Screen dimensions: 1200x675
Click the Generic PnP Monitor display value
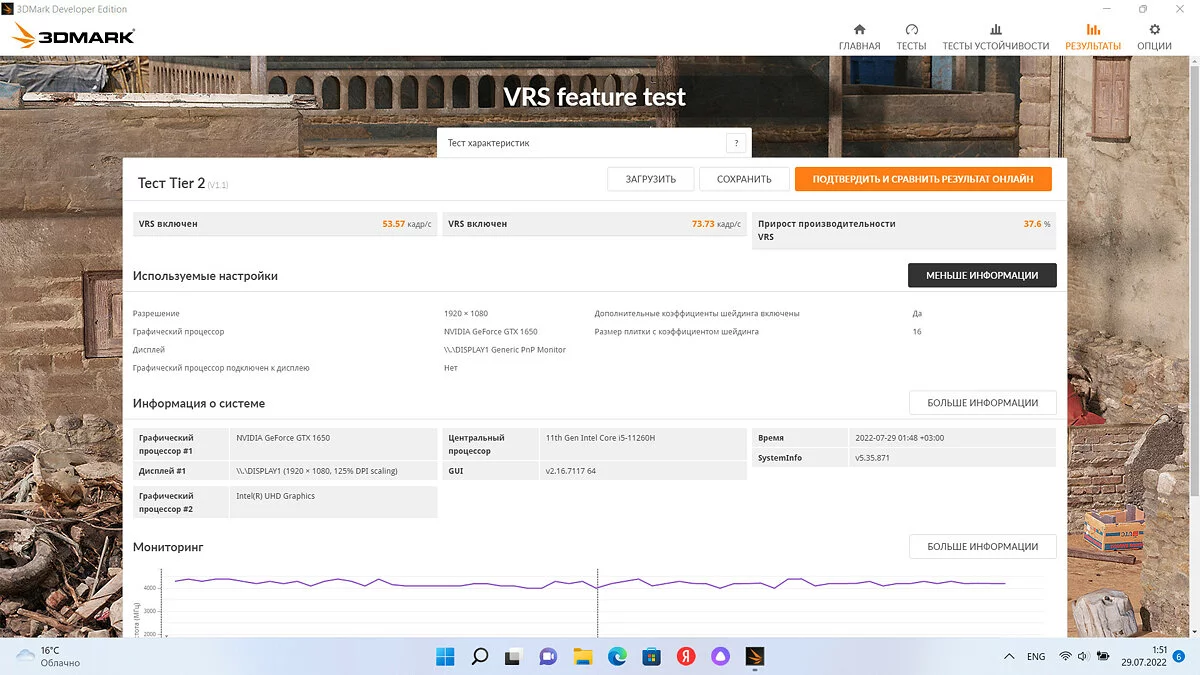pyautogui.click(x=505, y=350)
